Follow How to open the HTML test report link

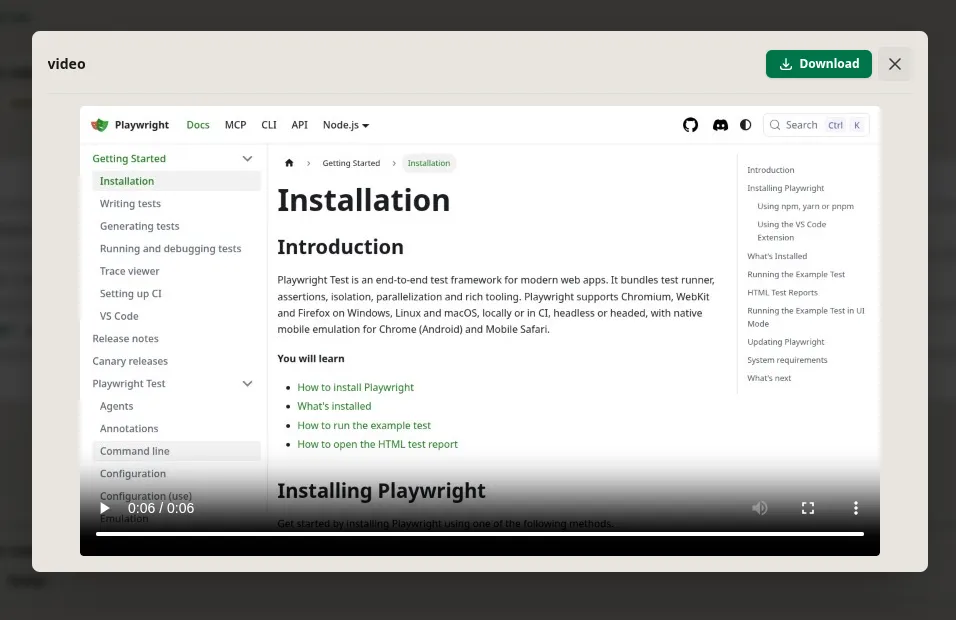[377, 444]
